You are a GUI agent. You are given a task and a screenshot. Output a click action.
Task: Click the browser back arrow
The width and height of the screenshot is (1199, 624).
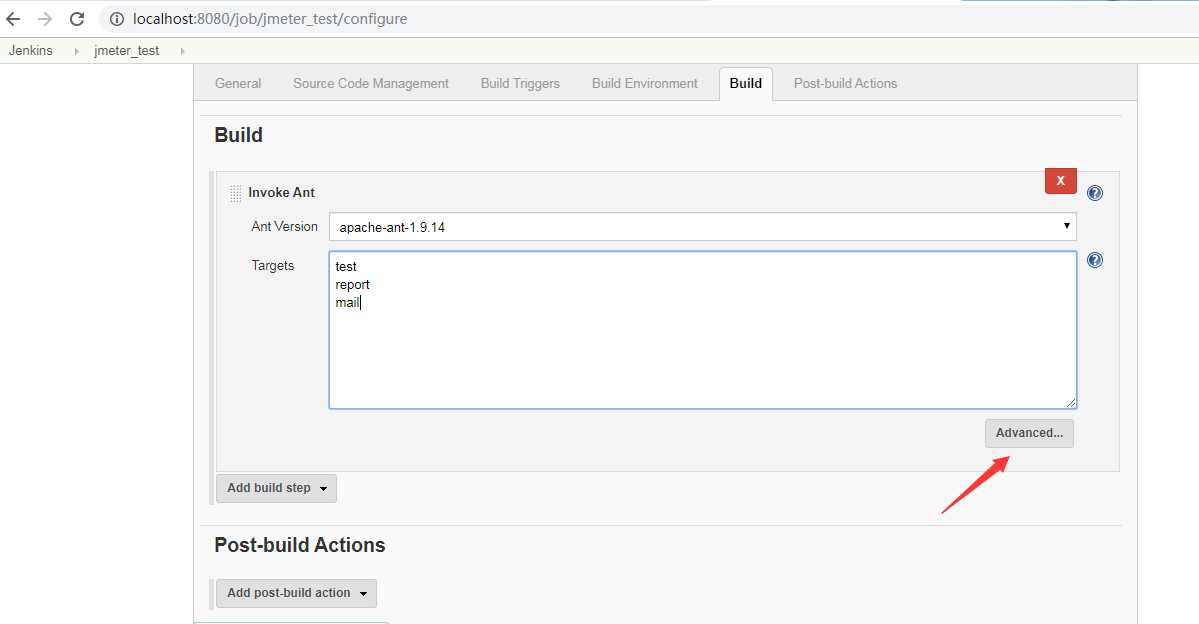pyautogui.click(x=13, y=19)
